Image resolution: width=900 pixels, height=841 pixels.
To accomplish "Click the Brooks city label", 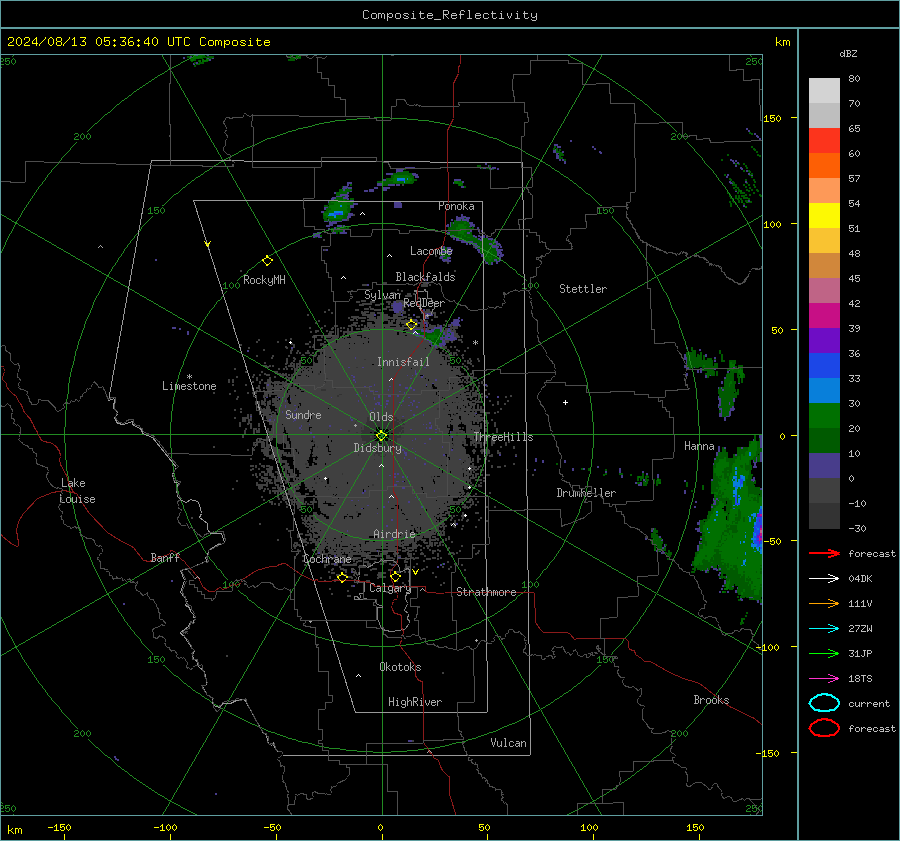I will (x=711, y=700).
